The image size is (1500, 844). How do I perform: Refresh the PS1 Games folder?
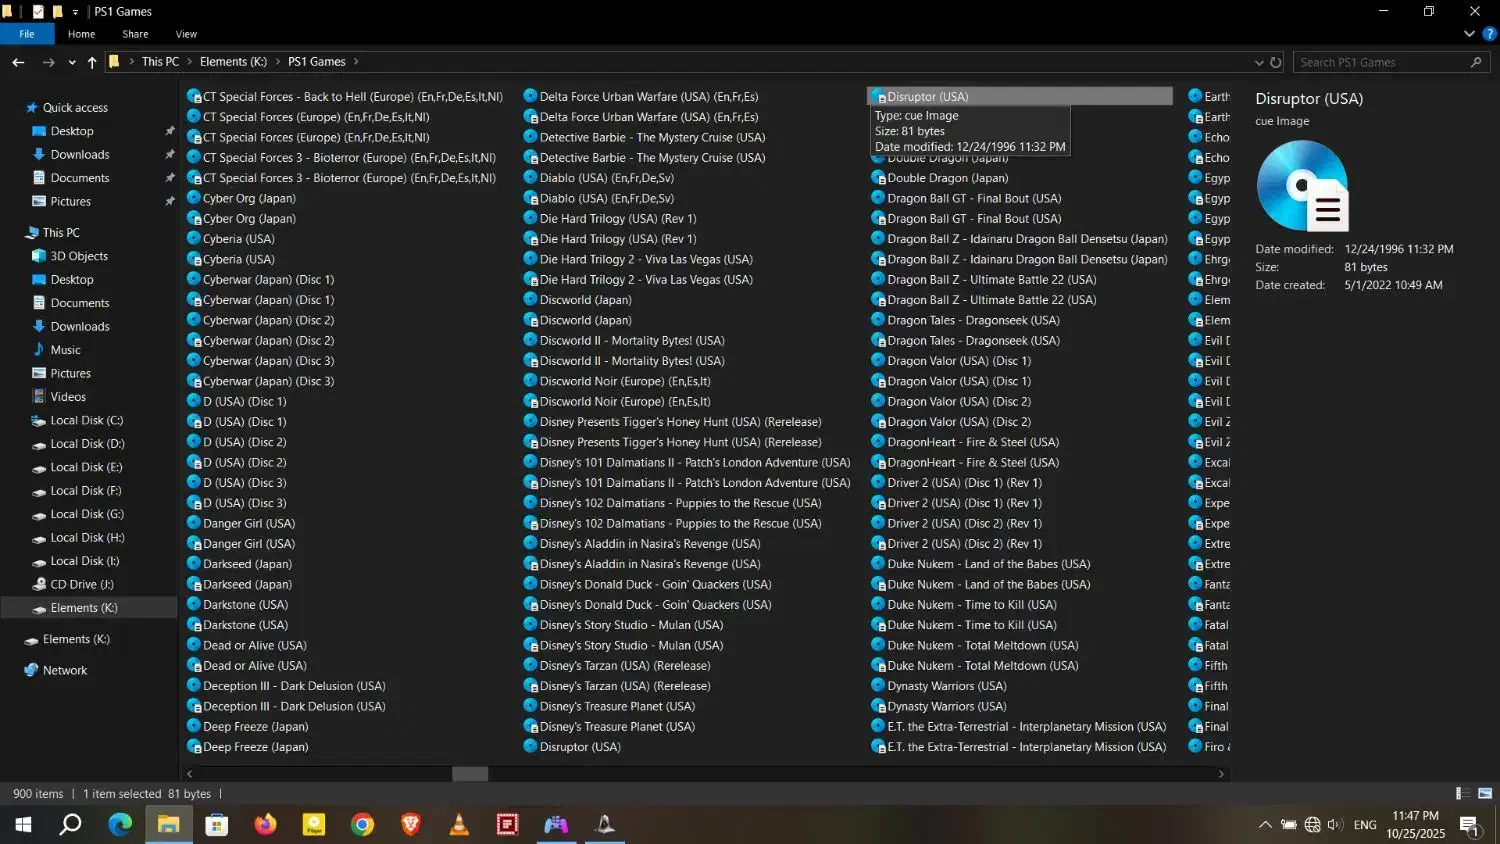coord(1276,62)
